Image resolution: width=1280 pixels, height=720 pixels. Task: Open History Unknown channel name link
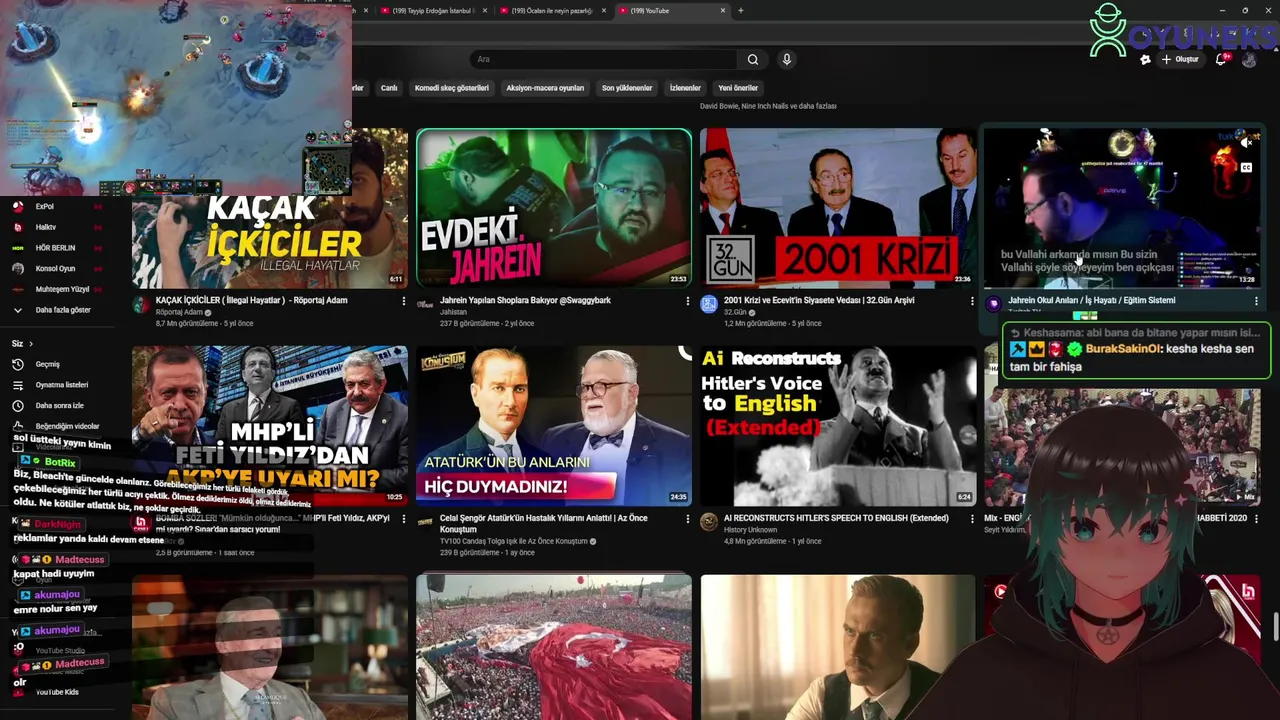(750, 530)
